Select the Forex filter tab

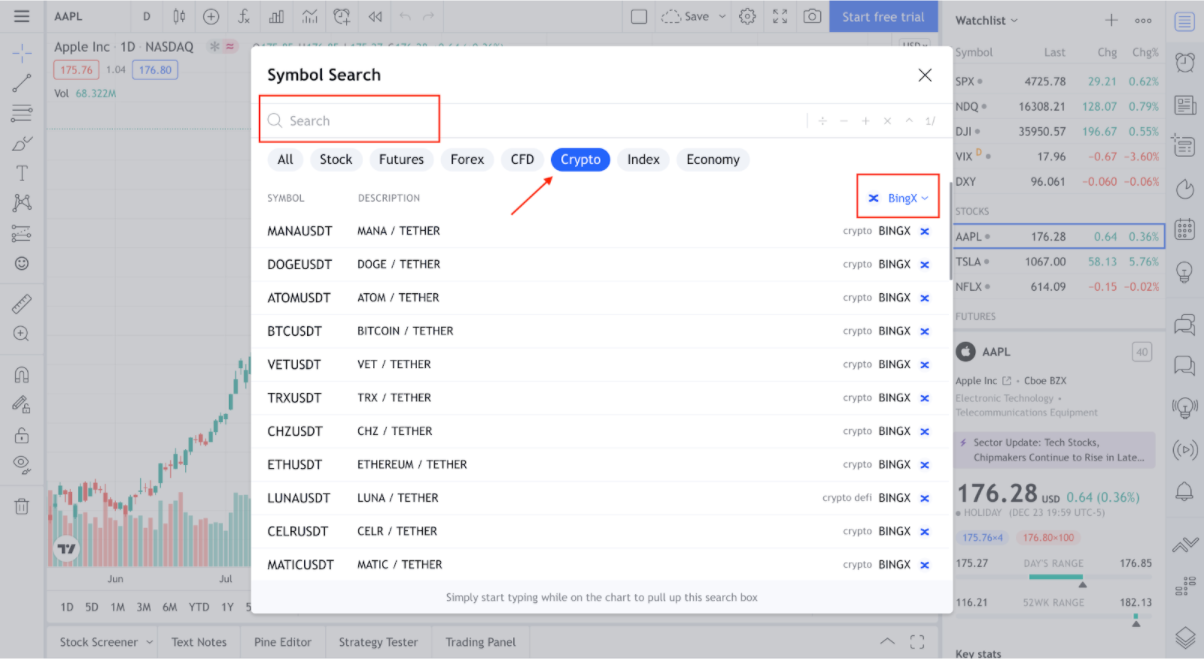click(467, 159)
